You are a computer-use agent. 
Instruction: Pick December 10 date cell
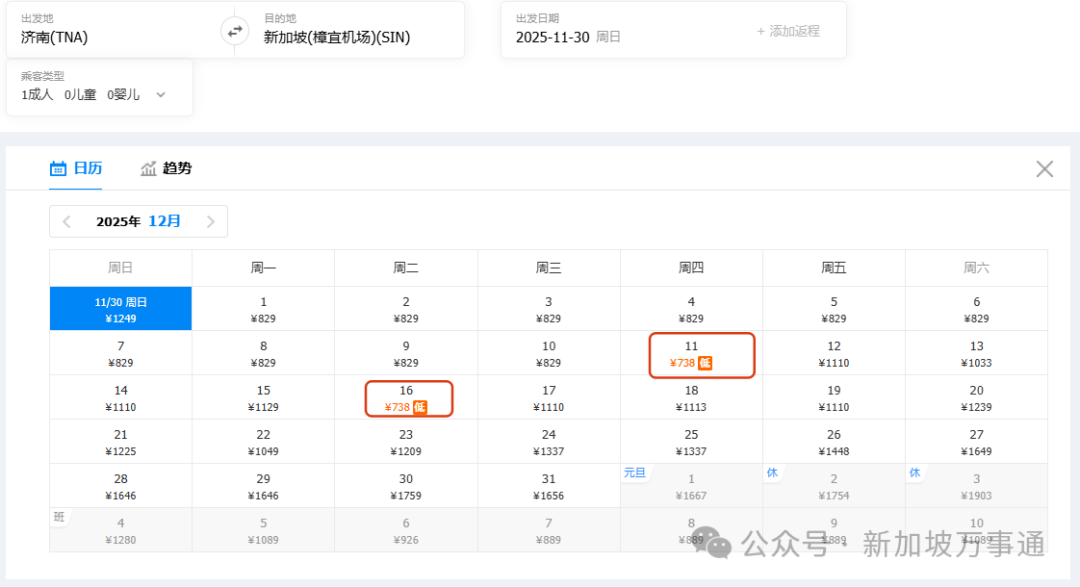tap(549, 353)
